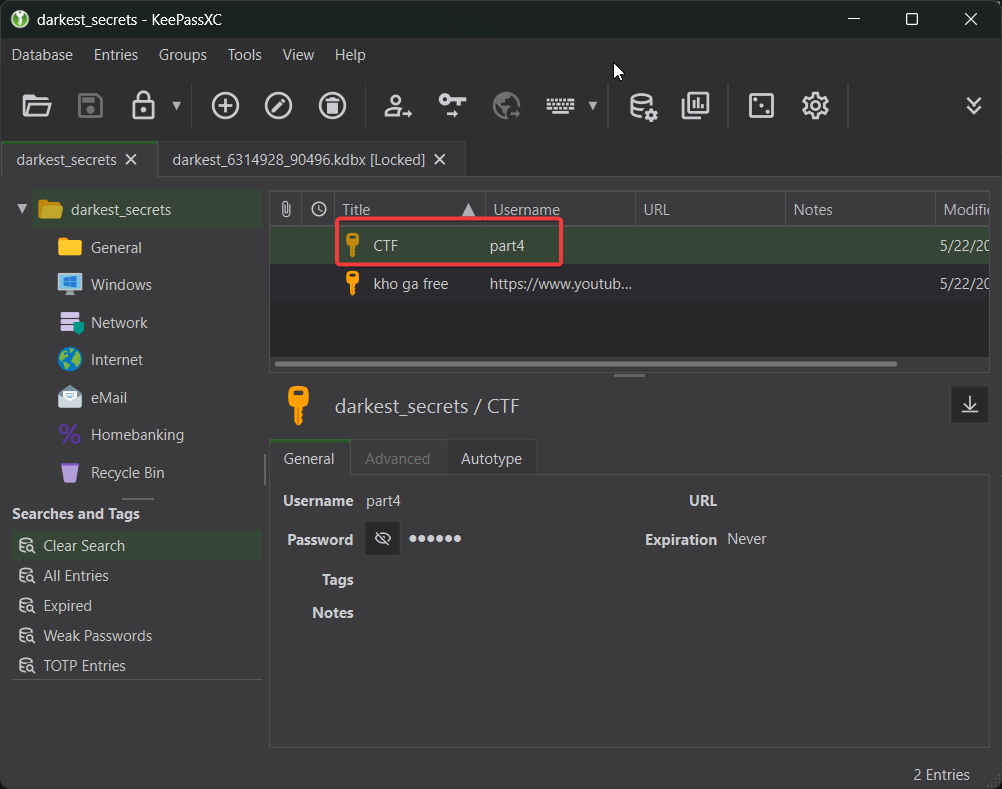Select the Network group
1002x789 pixels.
point(119,323)
